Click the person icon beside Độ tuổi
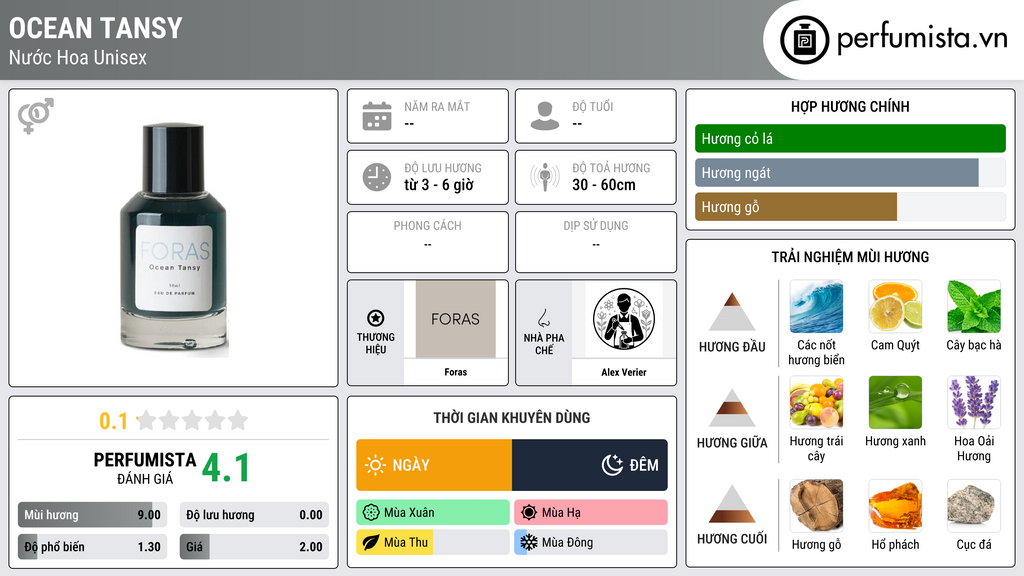1024x576 pixels. click(x=545, y=116)
